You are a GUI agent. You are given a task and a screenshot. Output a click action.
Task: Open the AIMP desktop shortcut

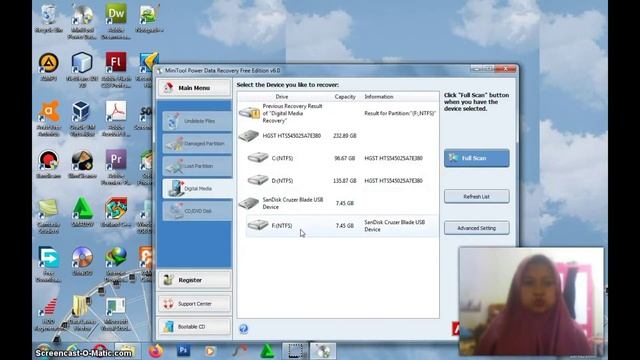(x=49, y=67)
